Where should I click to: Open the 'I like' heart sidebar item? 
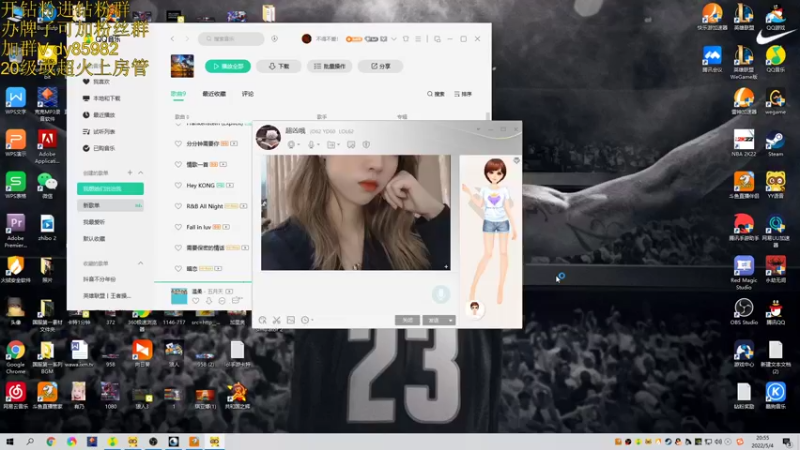click(97, 82)
